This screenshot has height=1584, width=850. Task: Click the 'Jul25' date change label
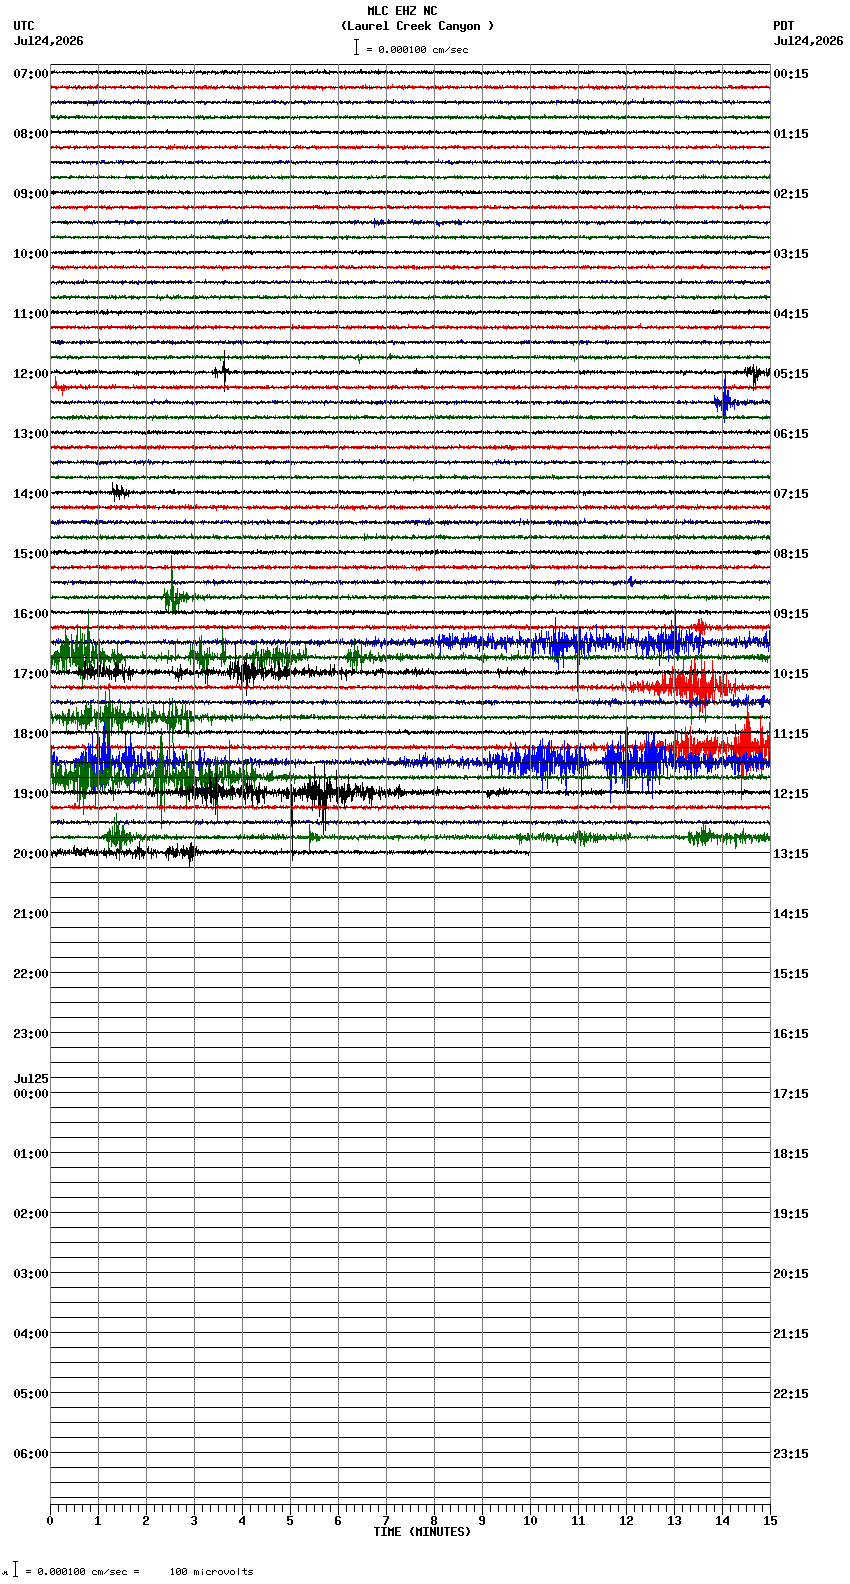(31, 1079)
